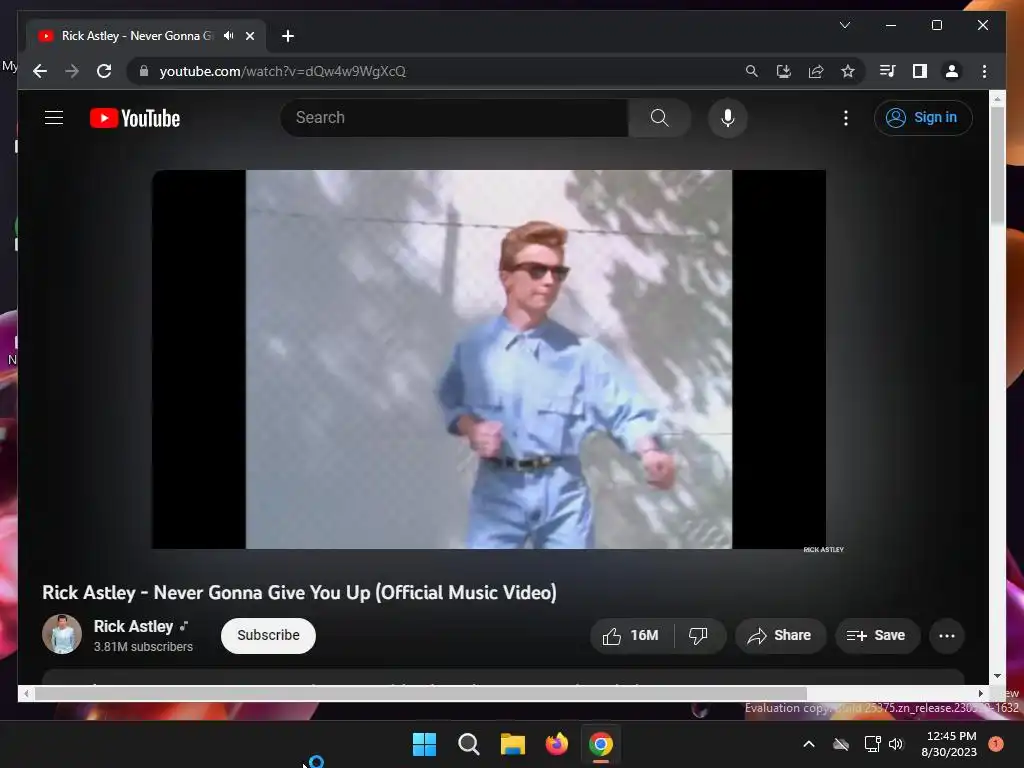Select the Rick Astley - Never Gonna tab
The image size is (1024, 768).
click(x=137, y=36)
